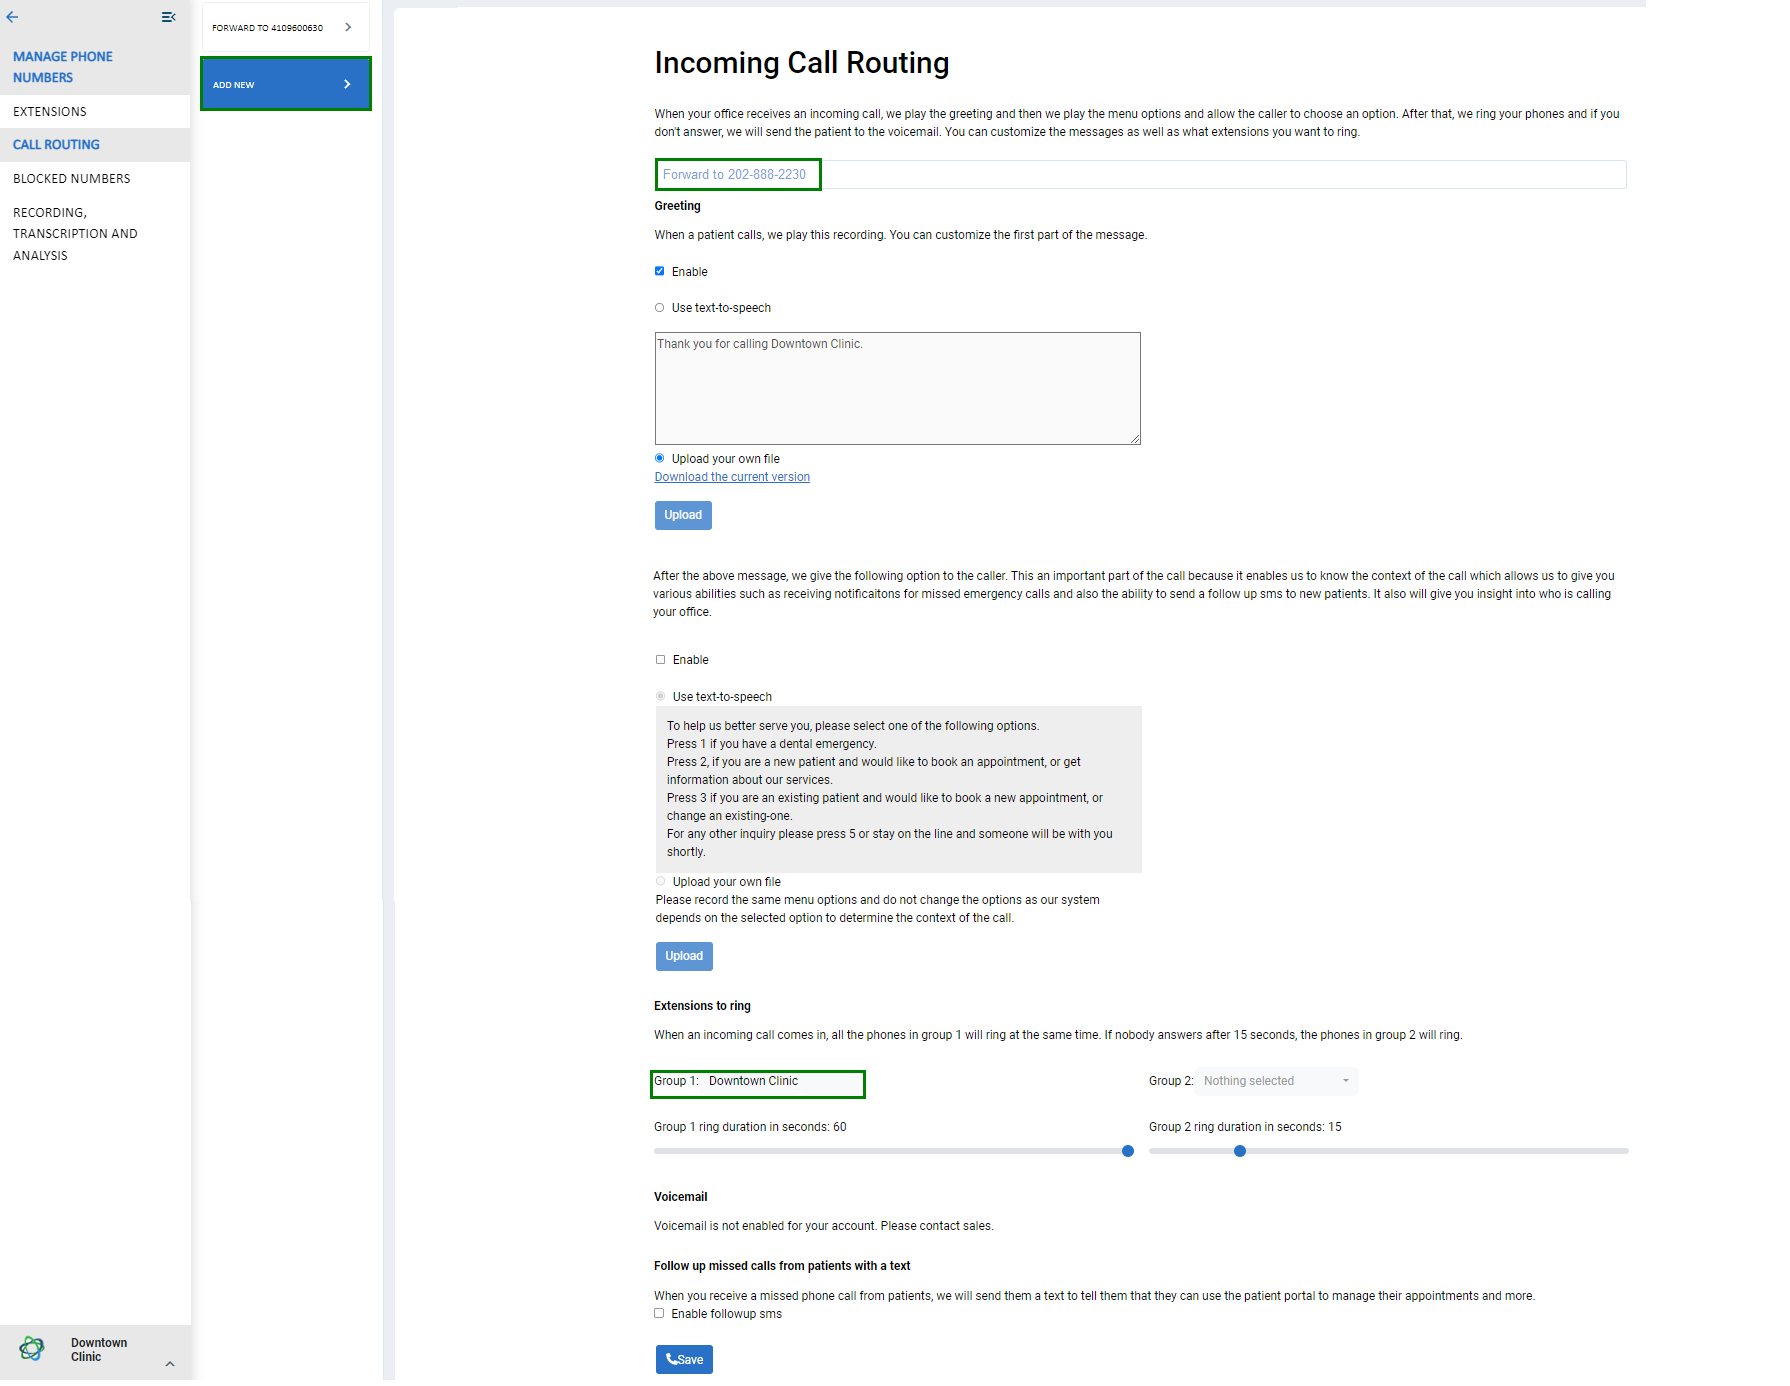Click the greeting Upload button
The height and width of the screenshot is (1386, 1790).
click(683, 515)
